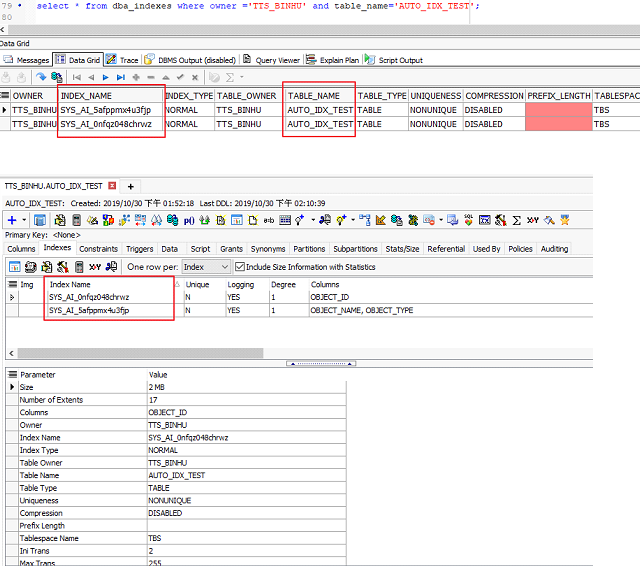
Task: Select SYS_AI_5afppmx4u3fjp cell in data grid
Action: (111, 110)
